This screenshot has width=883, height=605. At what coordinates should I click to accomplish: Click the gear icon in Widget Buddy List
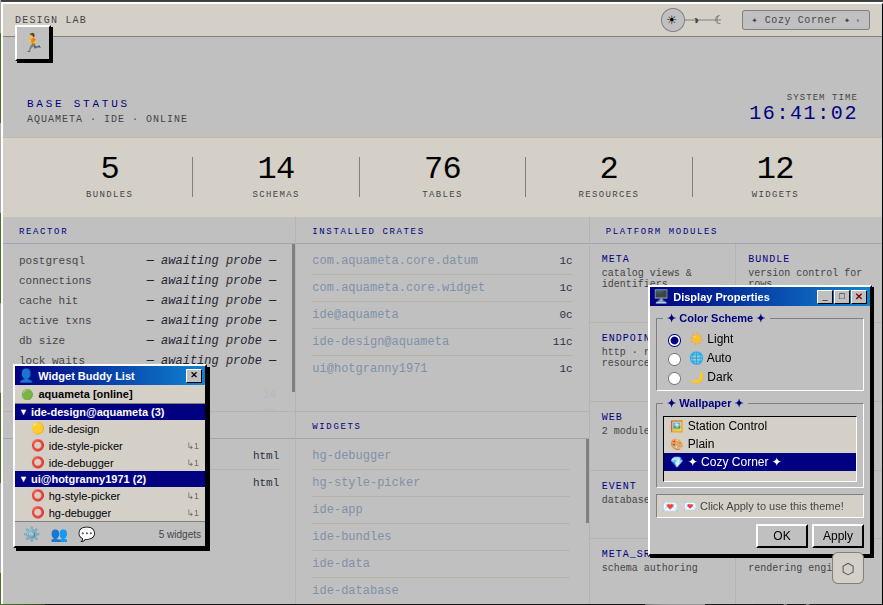coord(32,534)
